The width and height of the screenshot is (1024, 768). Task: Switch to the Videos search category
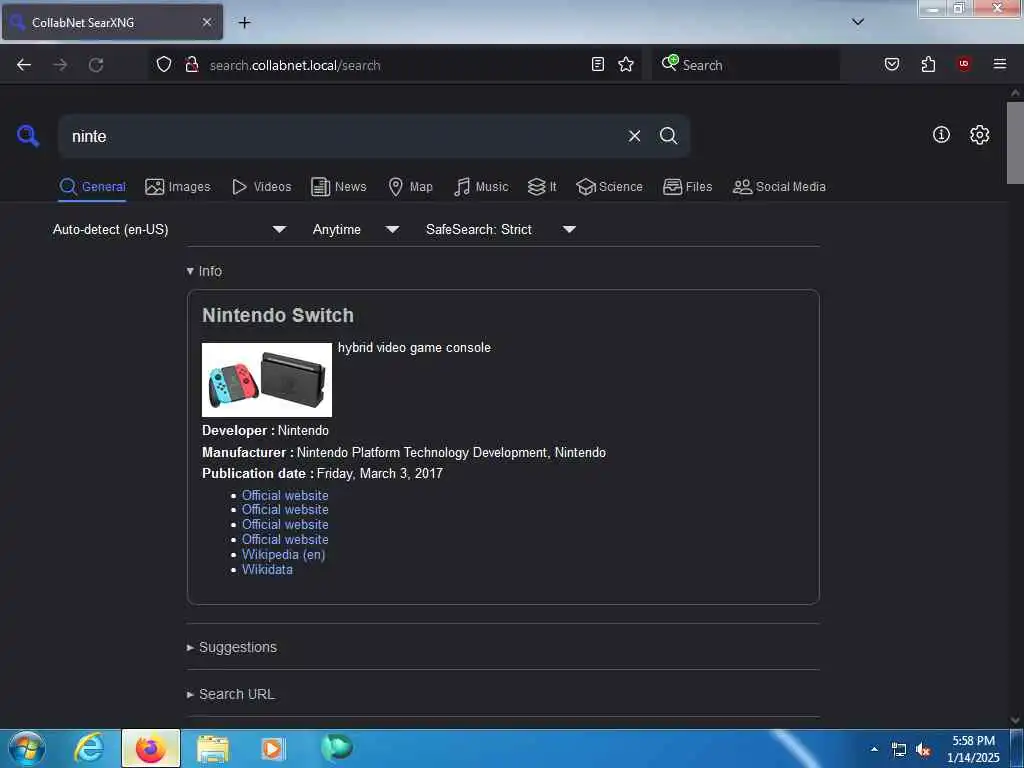coord(262,187)
